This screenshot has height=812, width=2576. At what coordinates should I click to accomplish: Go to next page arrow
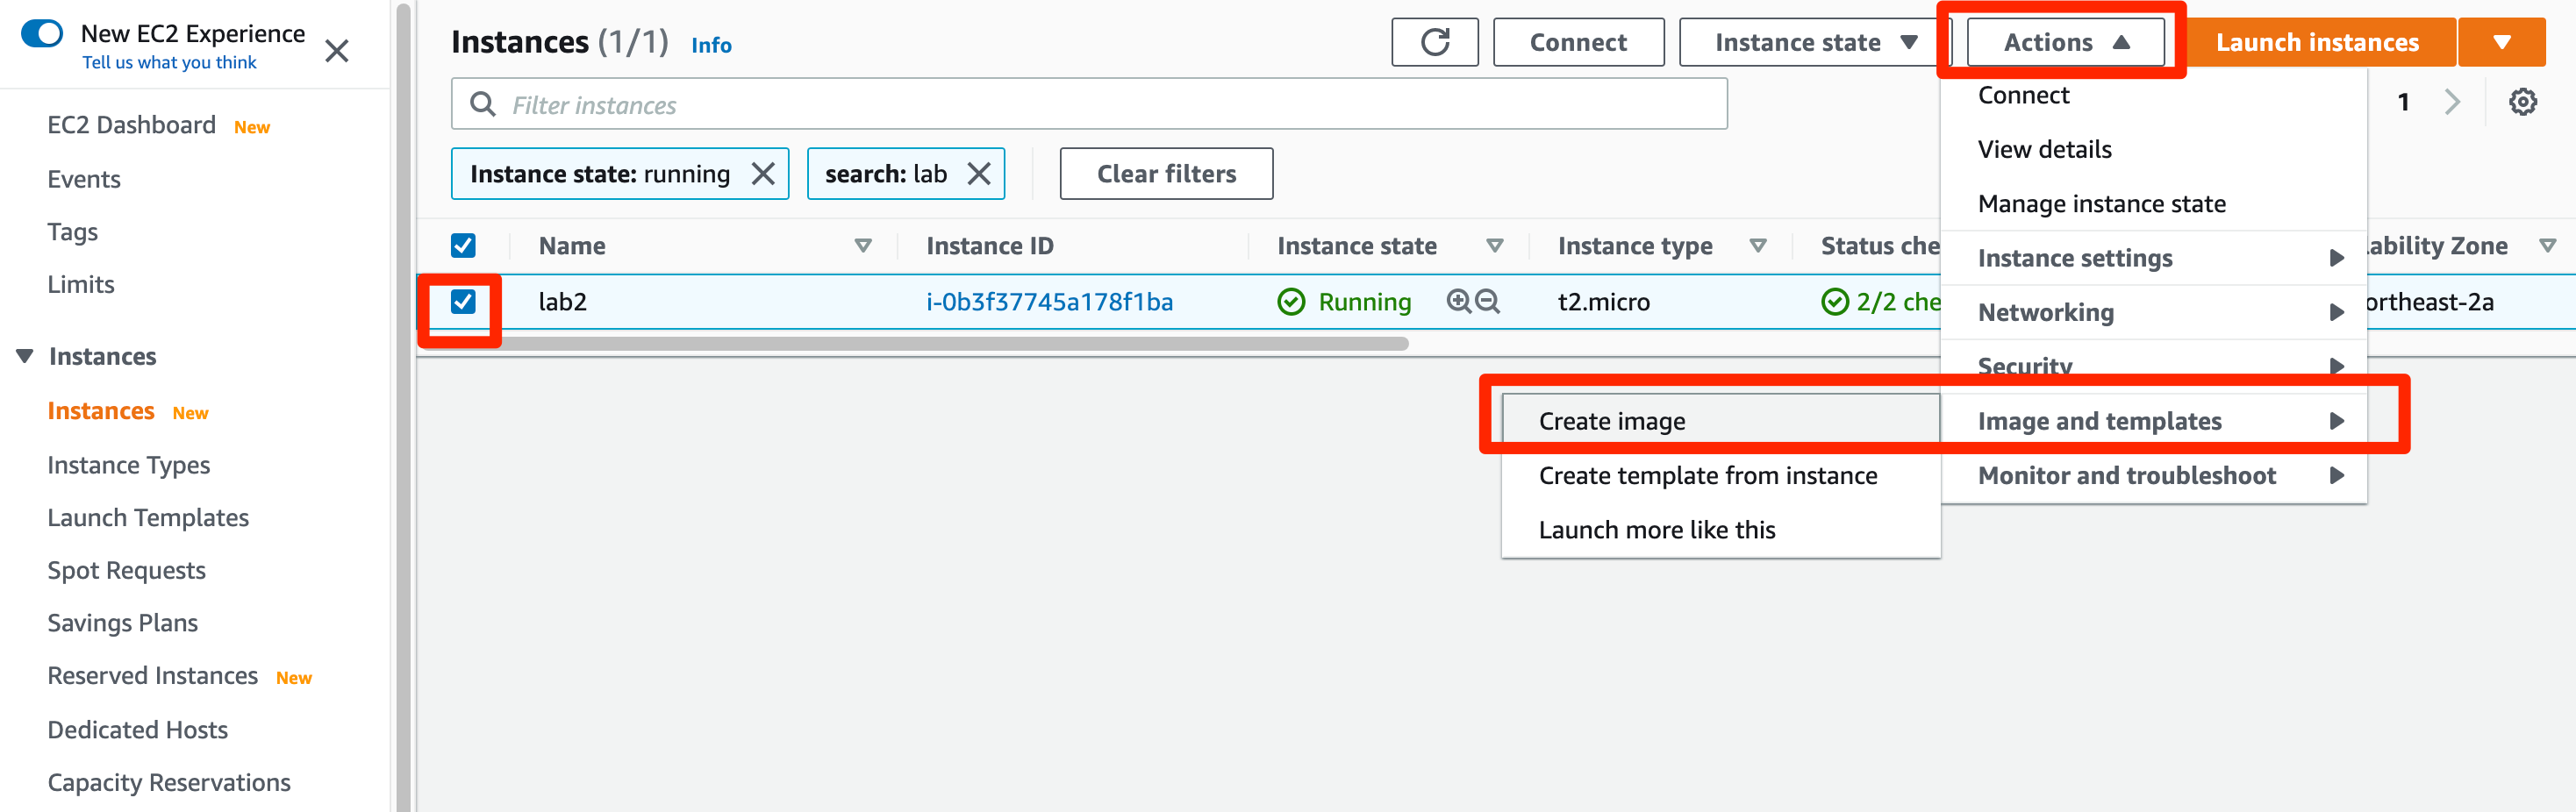(2452, 102)
